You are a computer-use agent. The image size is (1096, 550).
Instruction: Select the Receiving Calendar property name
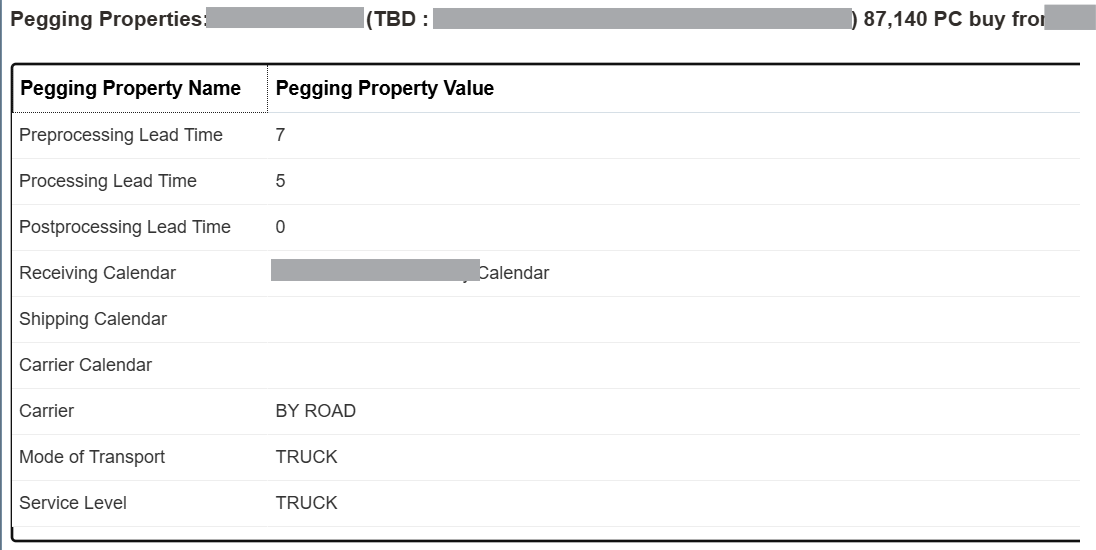[x=97, y=273]
